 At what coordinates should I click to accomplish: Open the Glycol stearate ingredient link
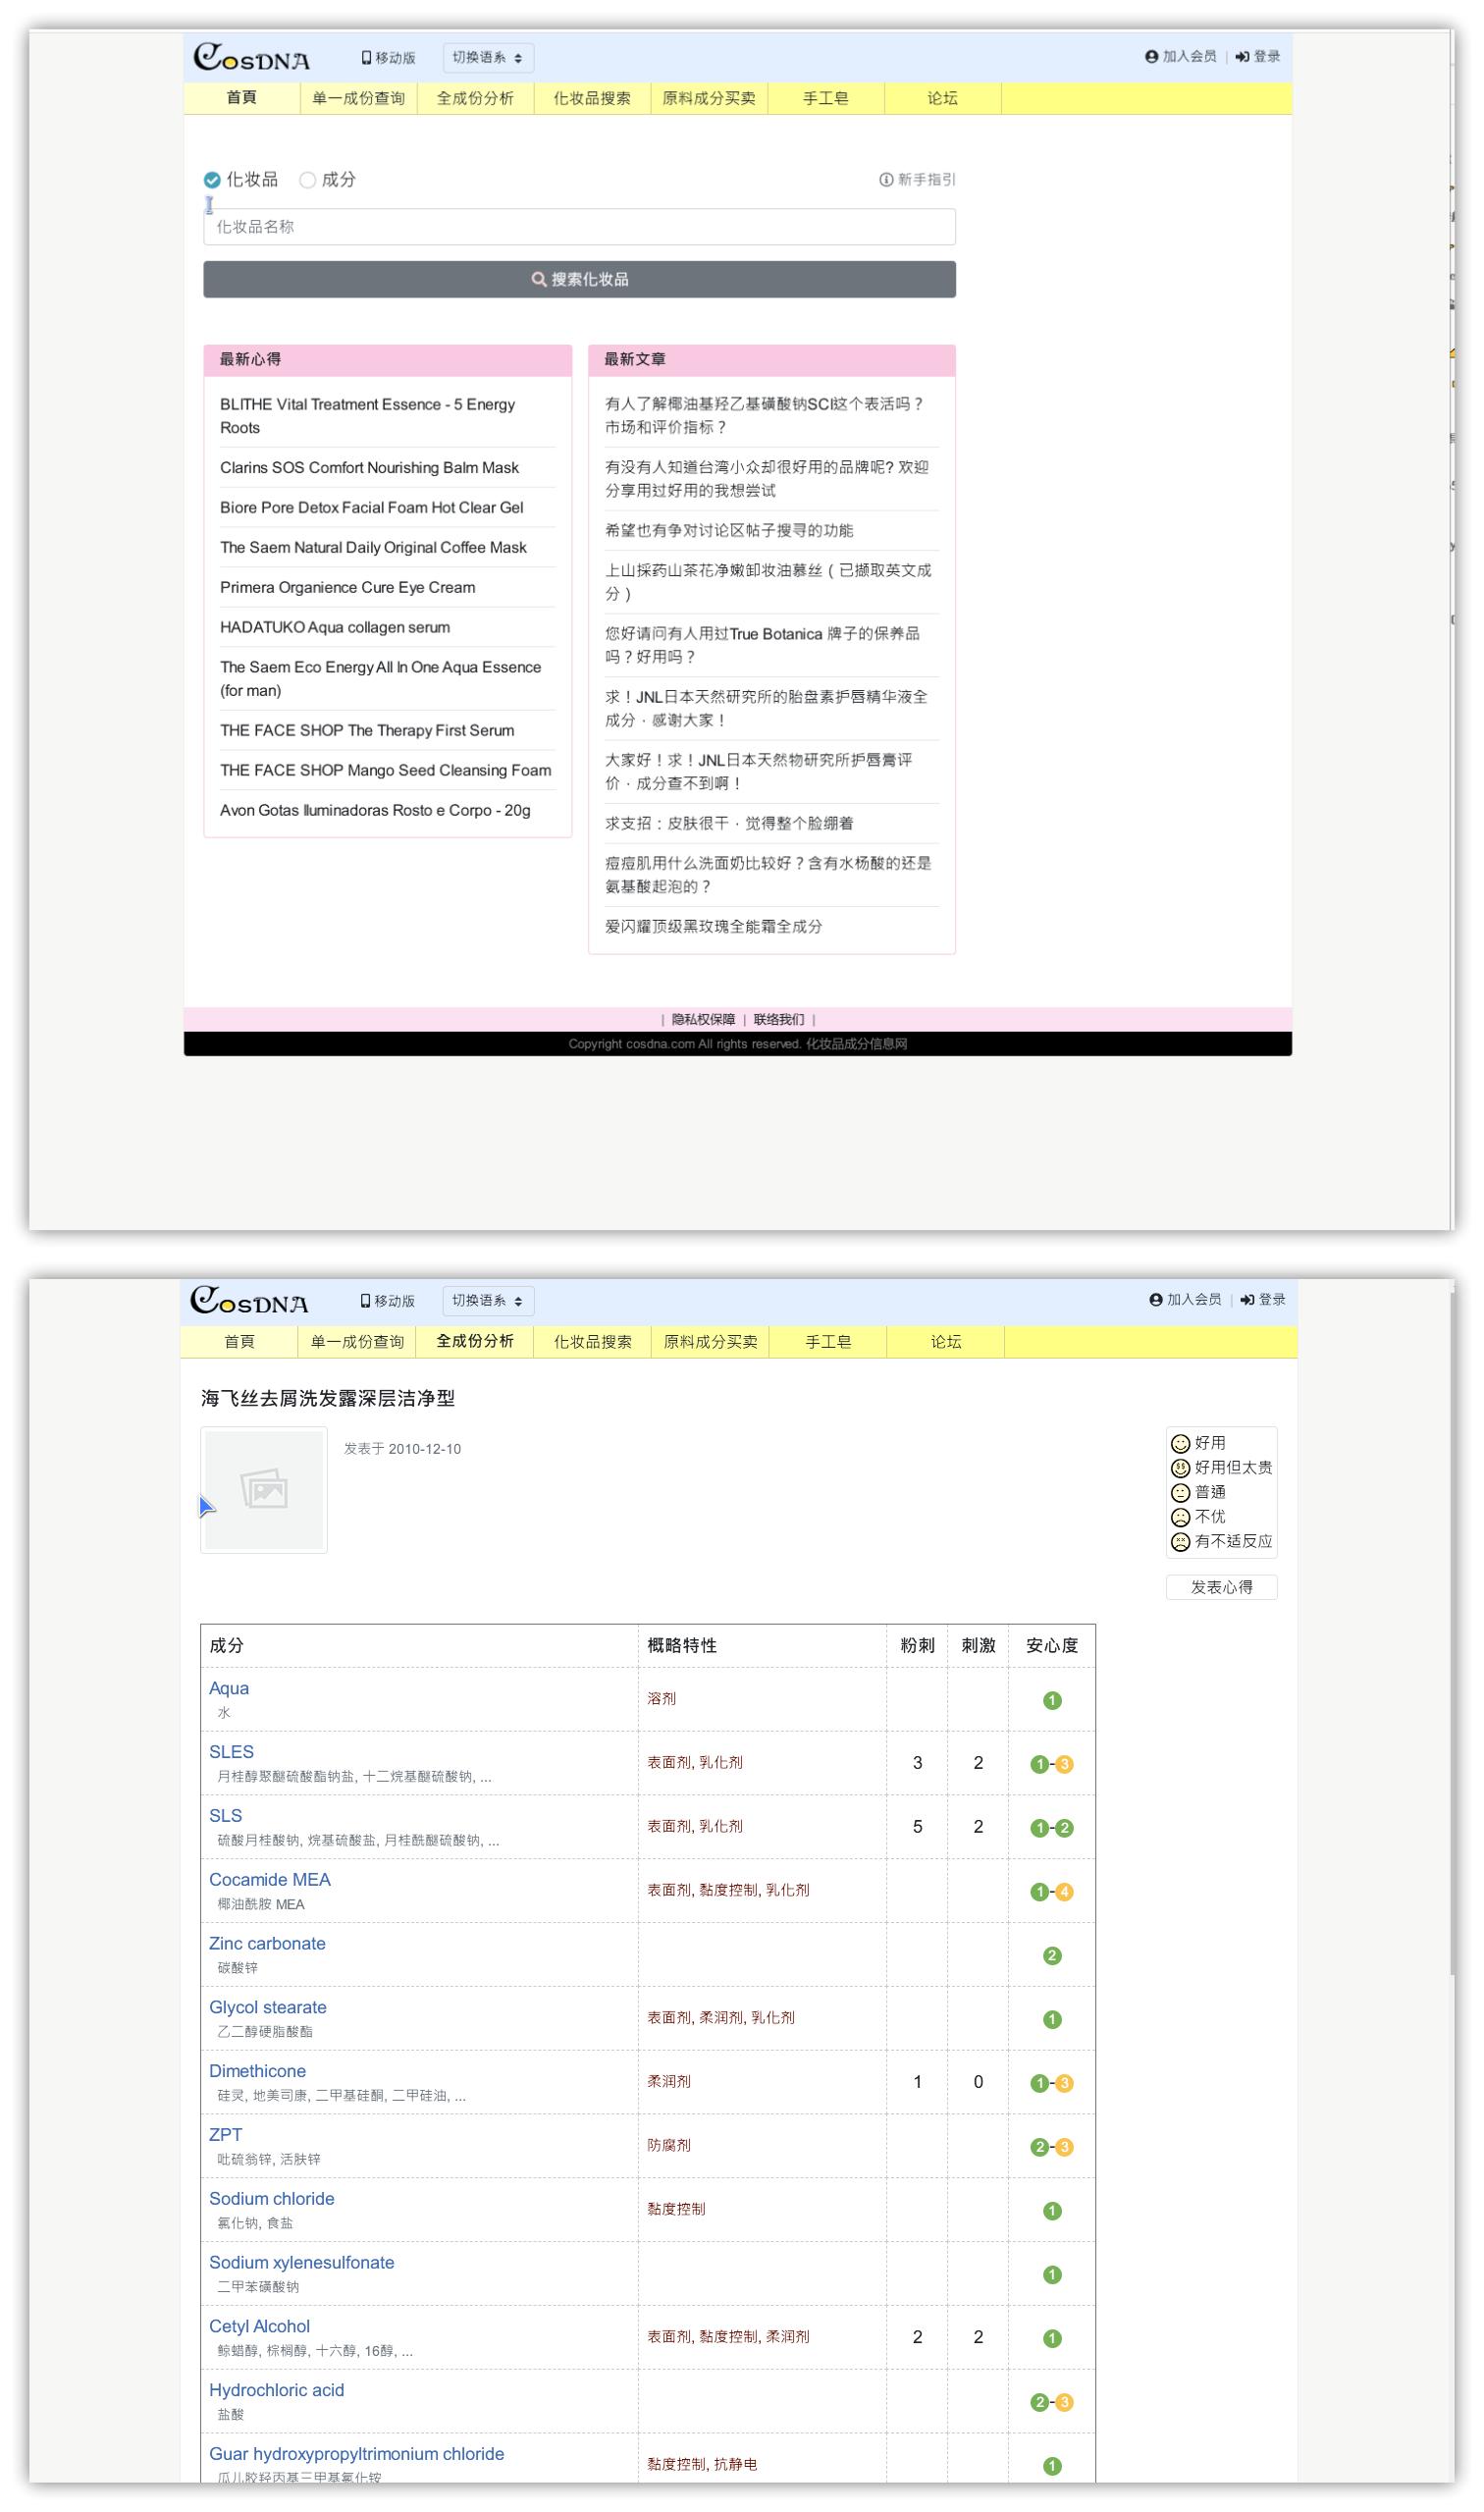coord(268,2009)
